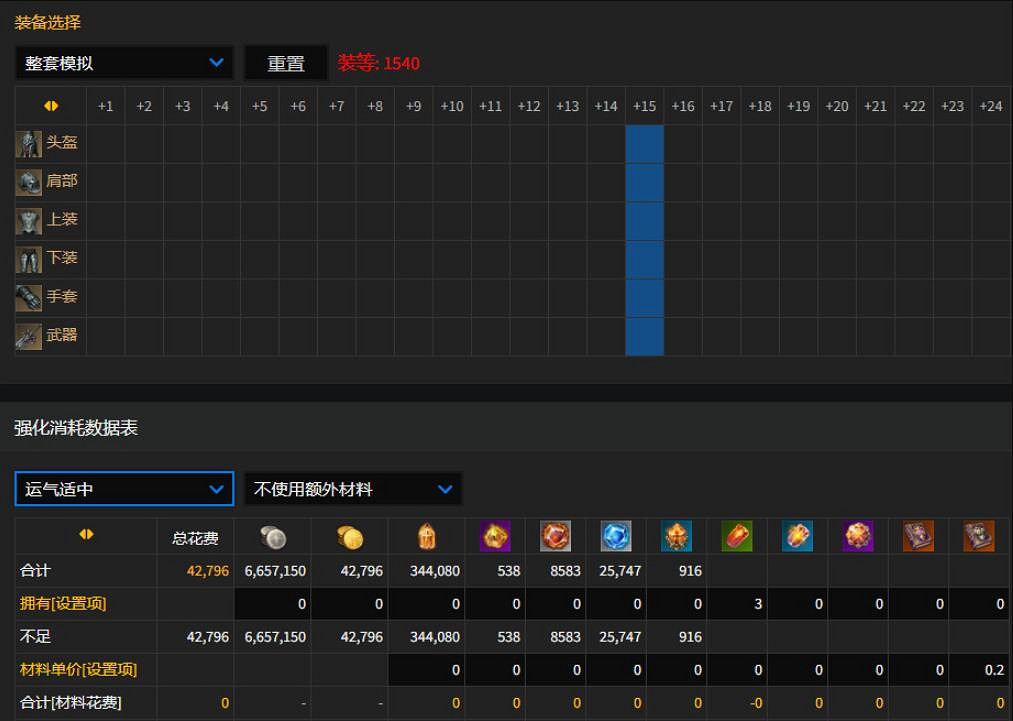Click the 0.2 material unit price field
The width and height of the screenshot is (1013, 721).
click(978, 670)
